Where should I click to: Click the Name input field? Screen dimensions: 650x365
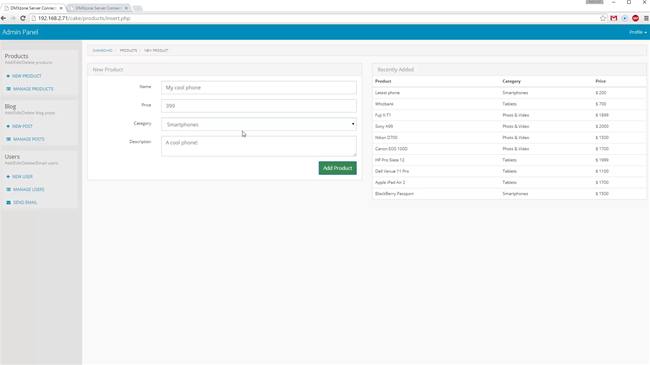(x=259, y=88)
